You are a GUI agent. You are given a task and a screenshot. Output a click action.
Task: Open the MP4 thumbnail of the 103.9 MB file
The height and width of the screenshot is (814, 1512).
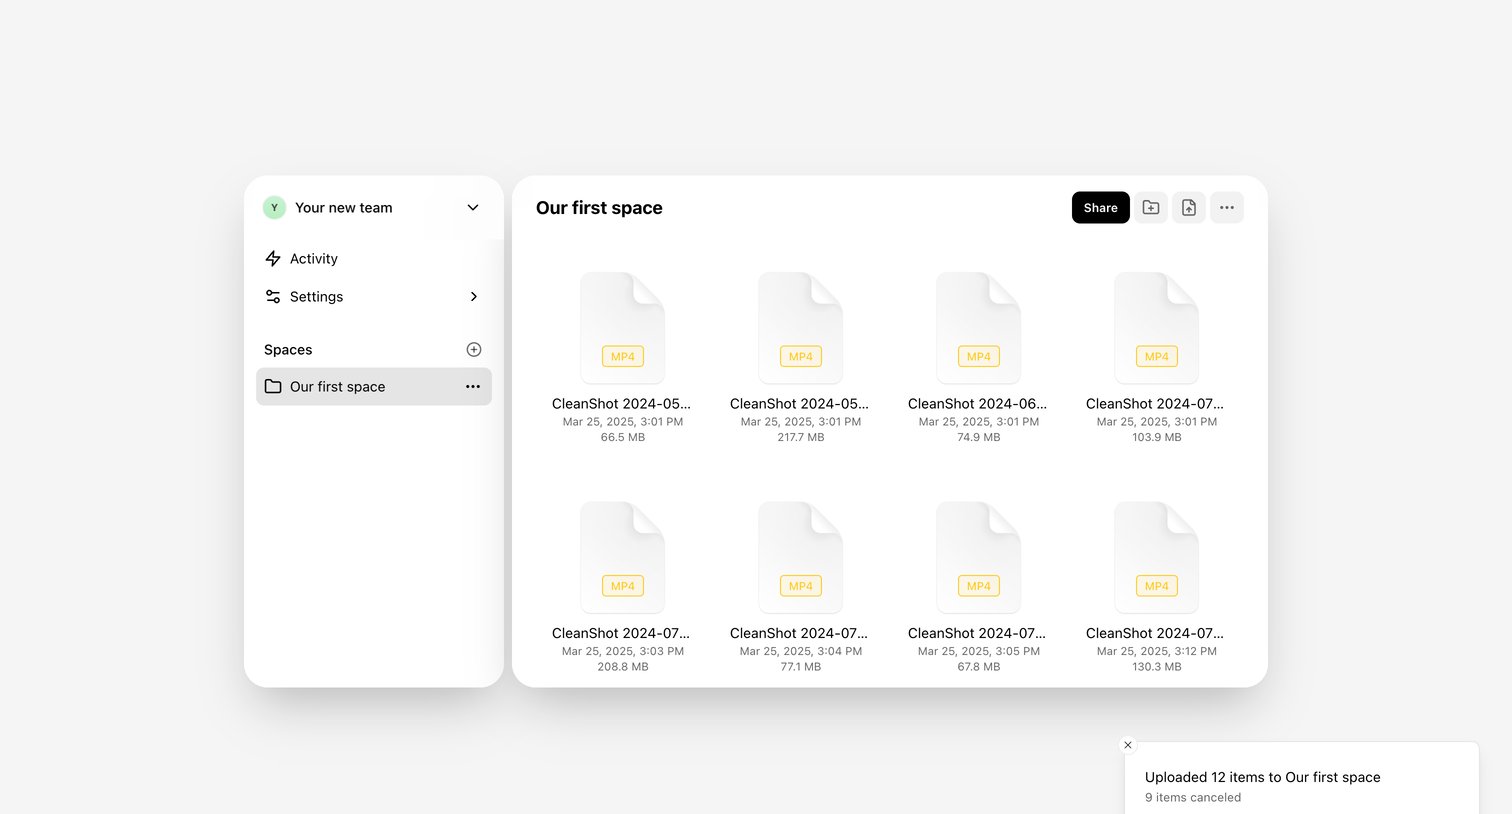pos(1157,328)
